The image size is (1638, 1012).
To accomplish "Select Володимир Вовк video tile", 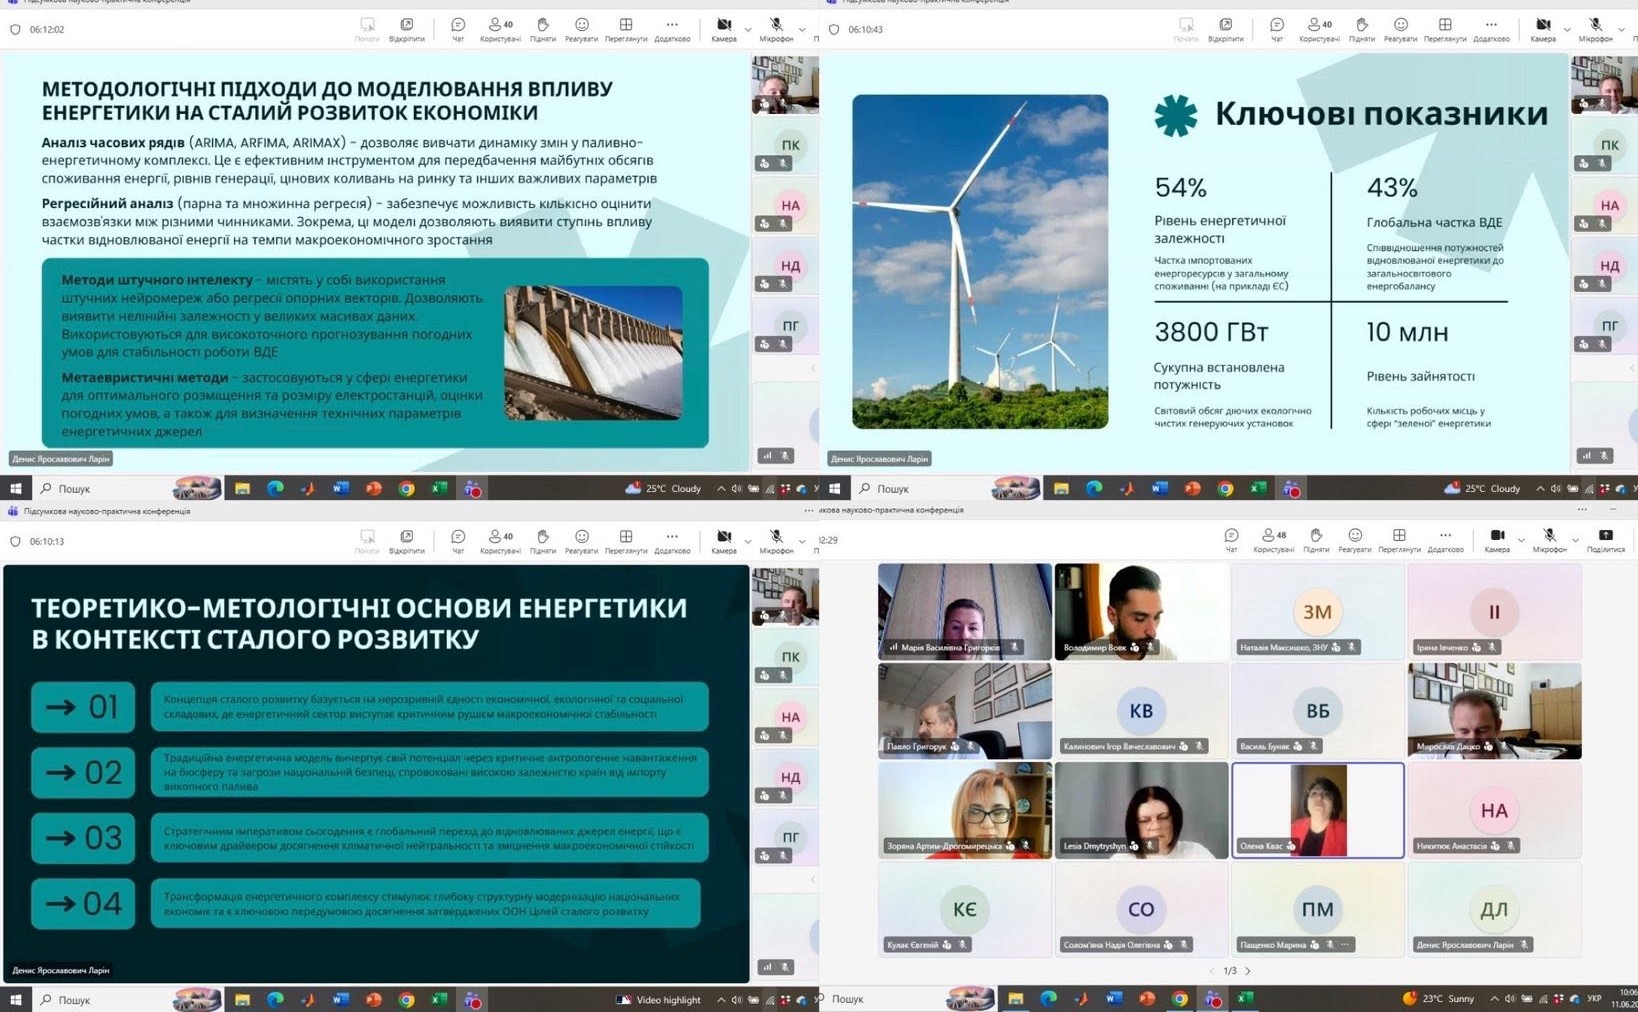I will pos(1141,611).
